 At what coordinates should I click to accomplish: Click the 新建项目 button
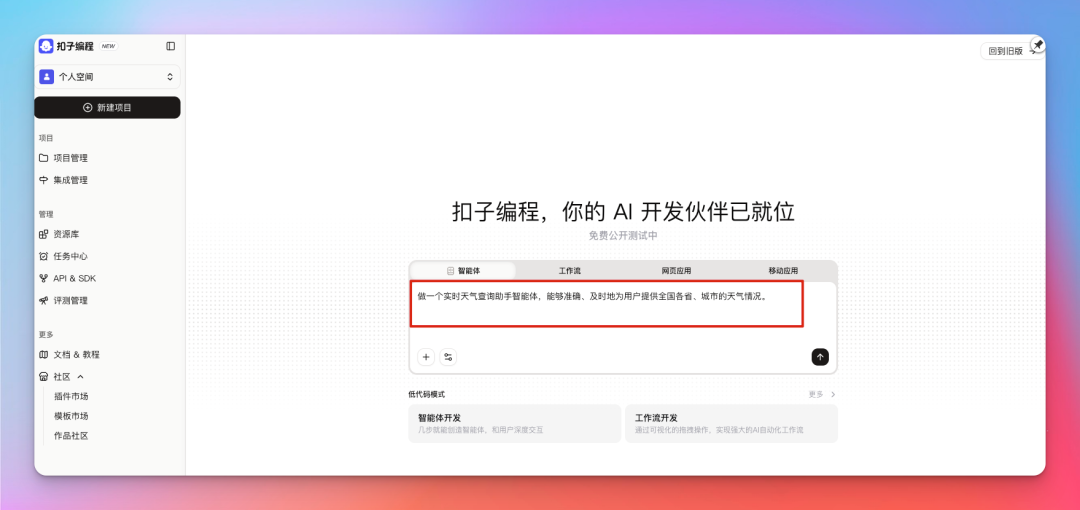(107, 108)
